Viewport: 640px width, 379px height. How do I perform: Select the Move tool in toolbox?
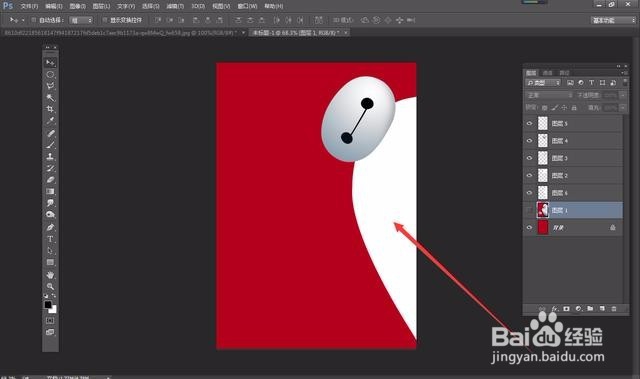(x=50, y=63)
